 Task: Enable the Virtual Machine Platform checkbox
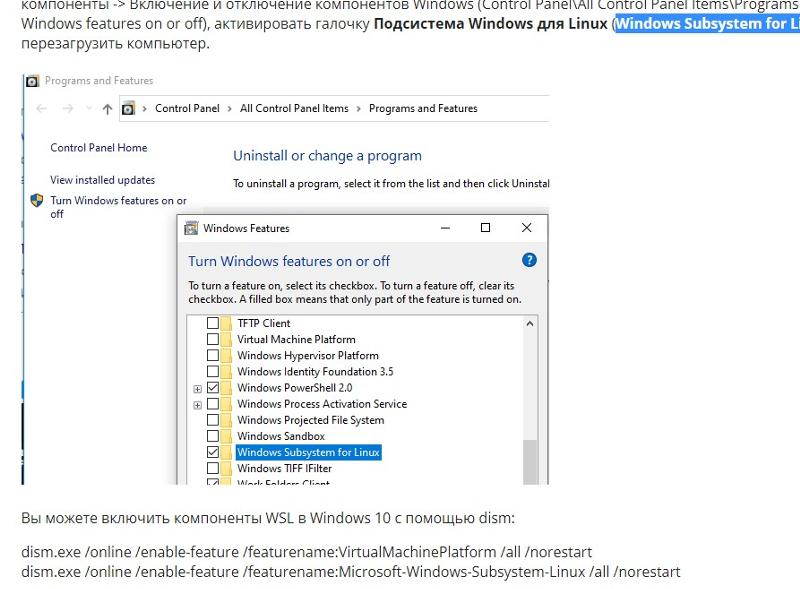(213, 339)
